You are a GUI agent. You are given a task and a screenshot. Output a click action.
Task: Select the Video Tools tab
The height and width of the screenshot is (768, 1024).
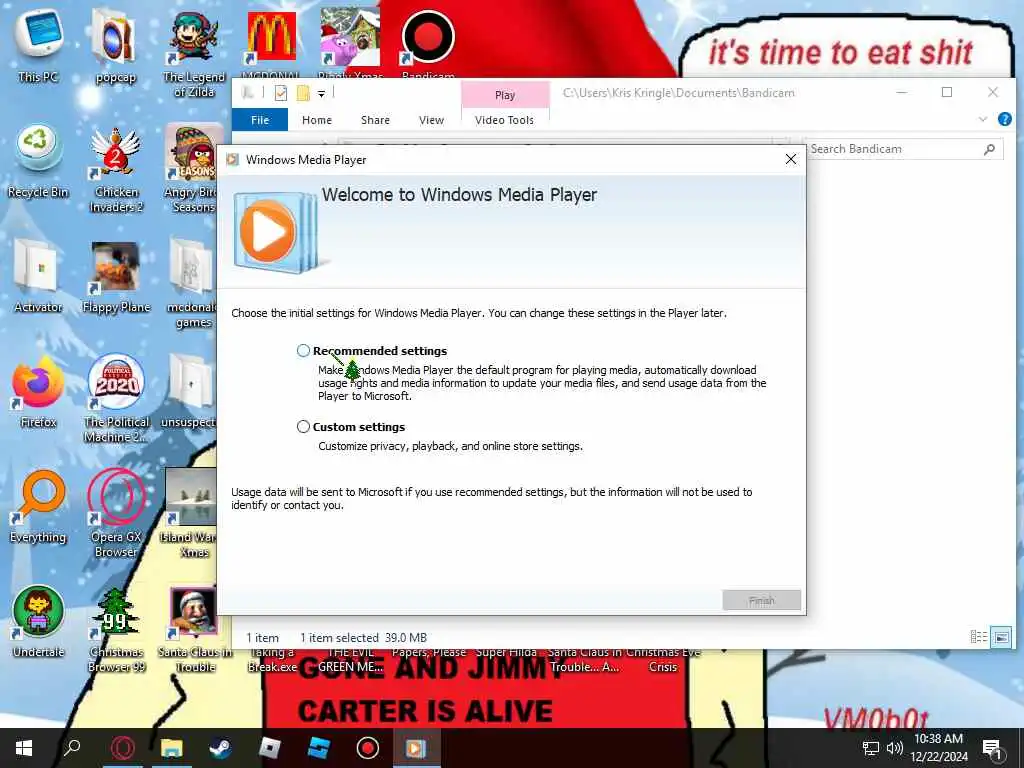pos(504,120)
